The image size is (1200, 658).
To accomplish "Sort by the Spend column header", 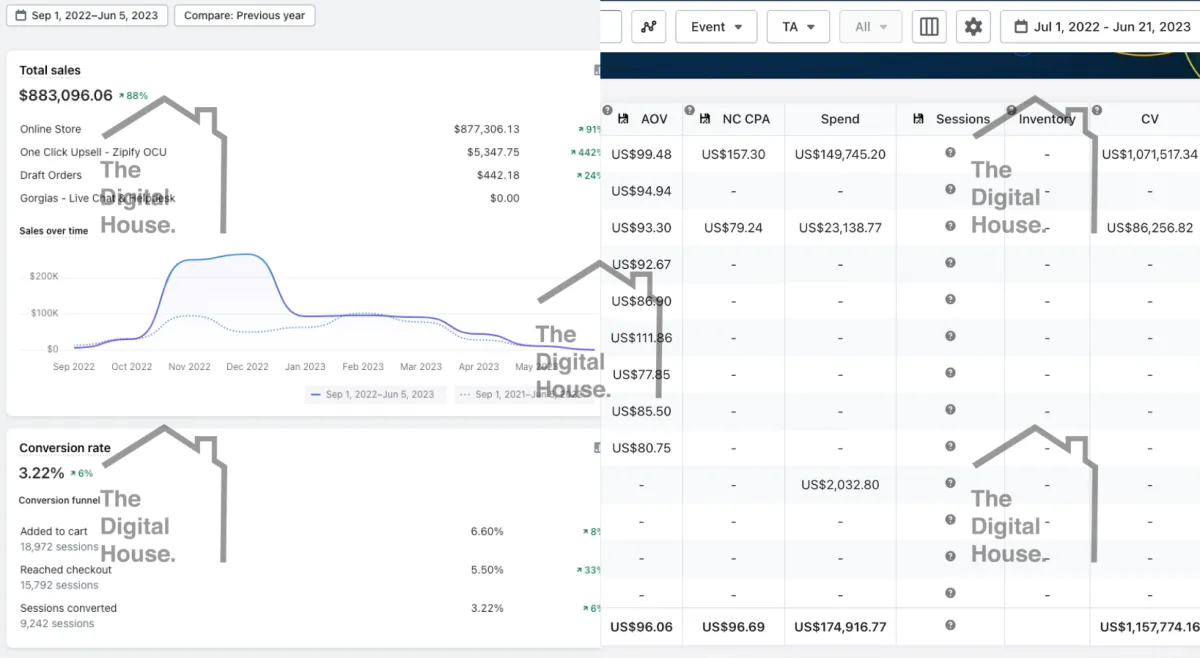I will [x=840, y=119].
